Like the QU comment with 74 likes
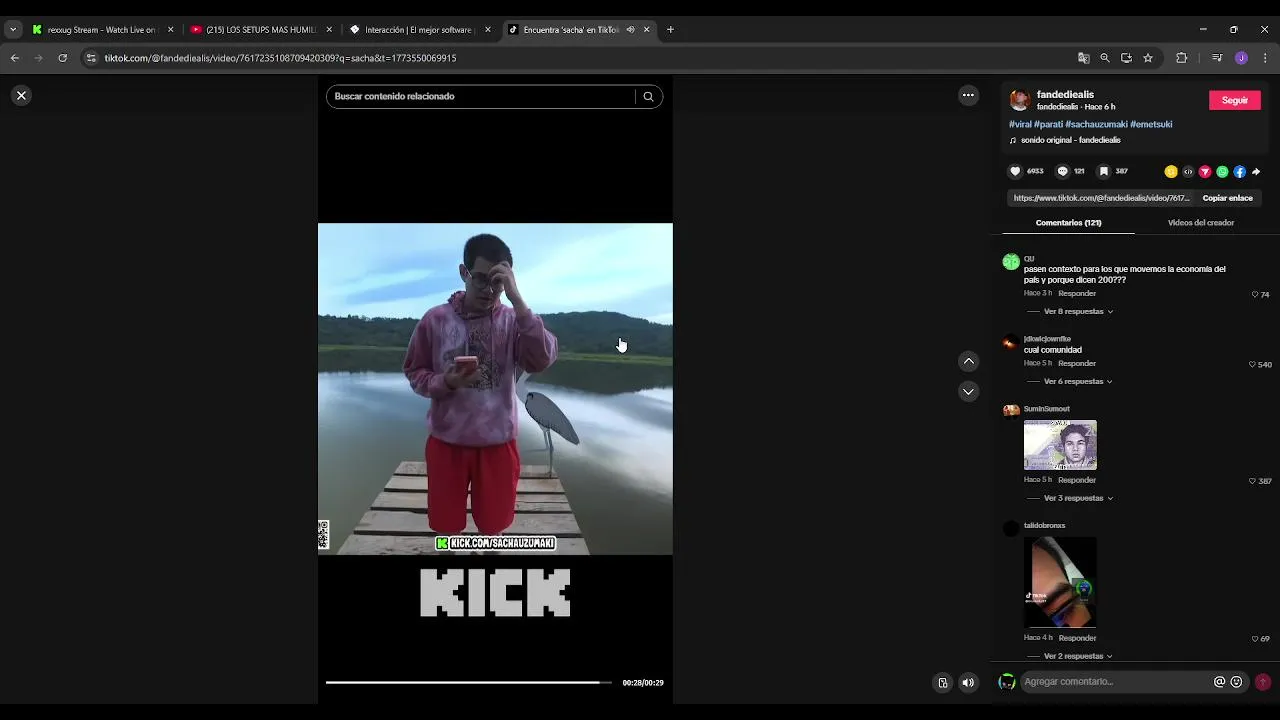 [x=1255, y=295]
